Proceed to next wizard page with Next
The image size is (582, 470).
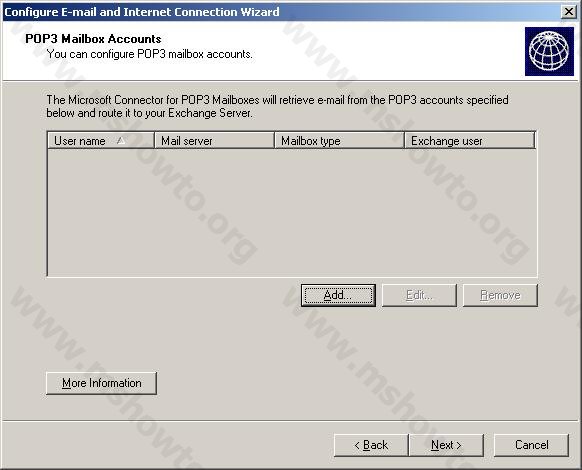coord(446,445)
